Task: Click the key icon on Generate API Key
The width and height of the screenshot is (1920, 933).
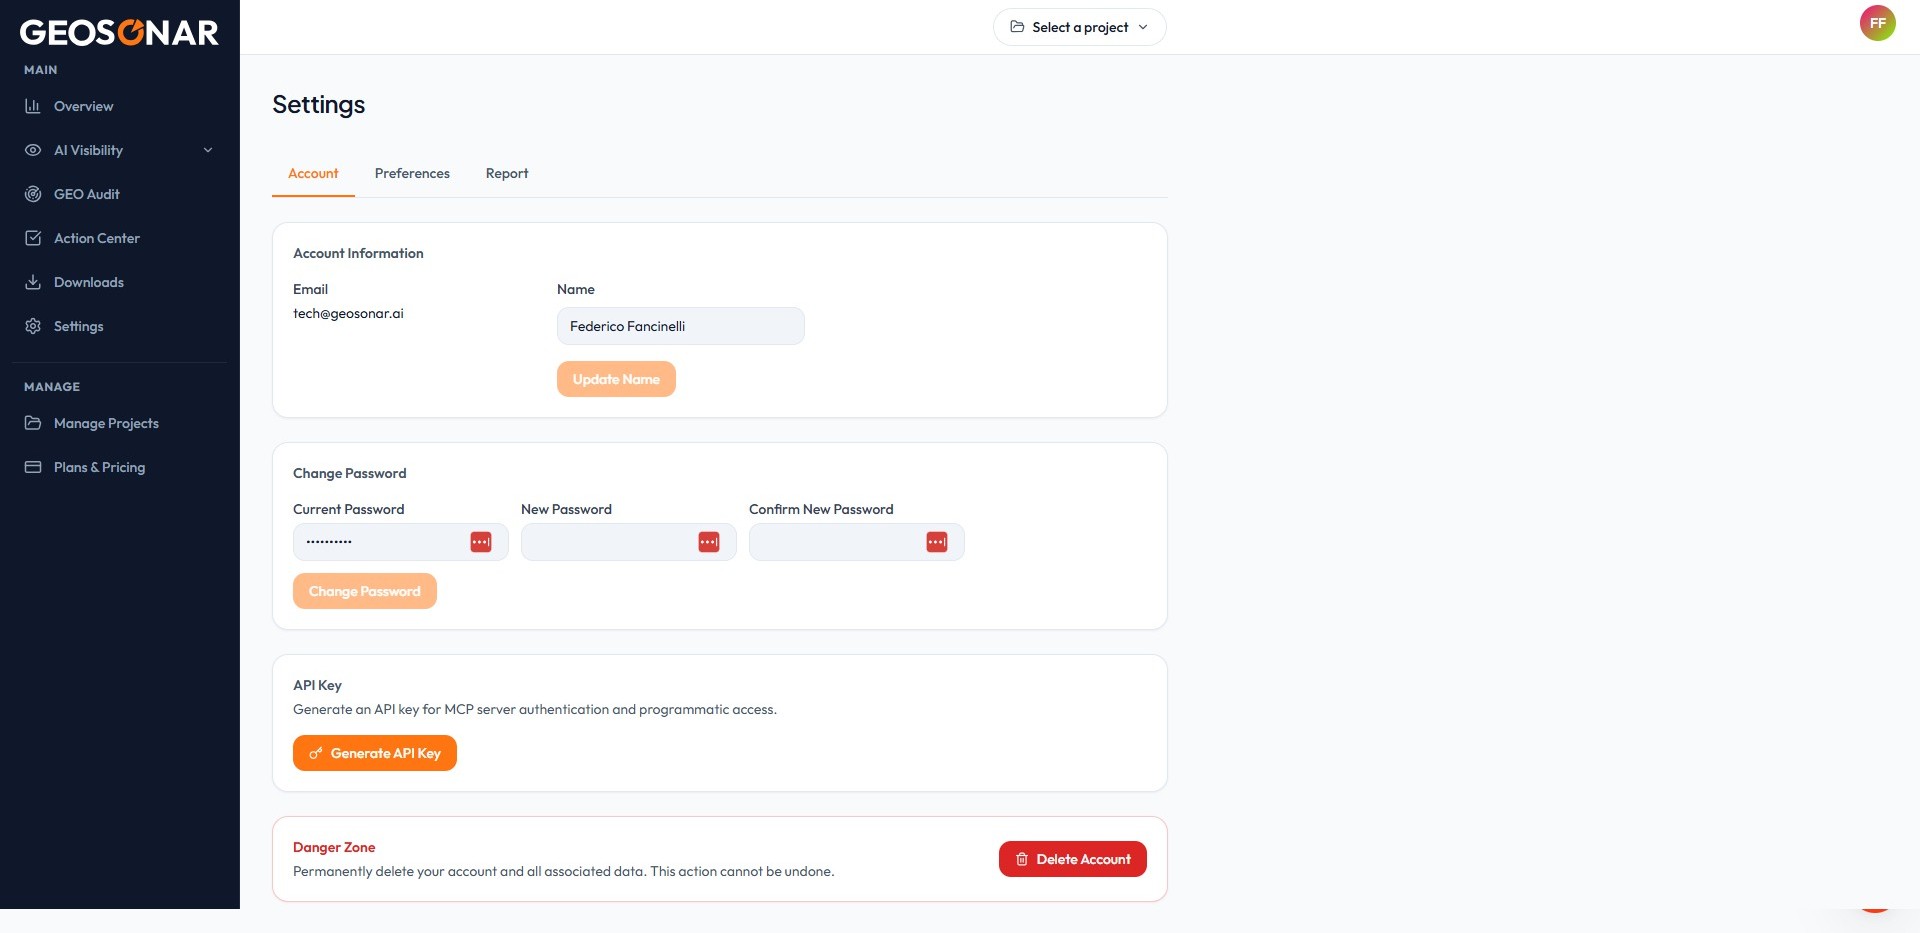Action: (x=316, y=753)
